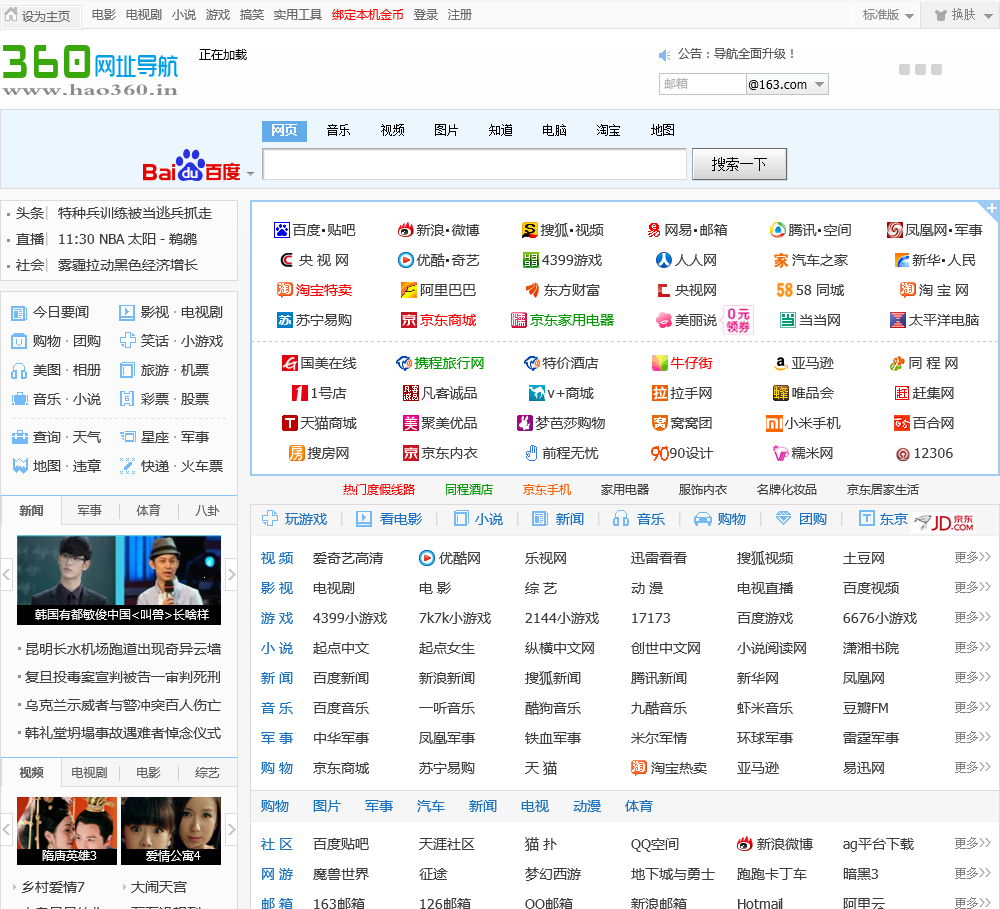Image resolution: width=1000 pixels, height=909 pixels.
Task: Open the 4399 games icon
Action: tap(530, 260)
